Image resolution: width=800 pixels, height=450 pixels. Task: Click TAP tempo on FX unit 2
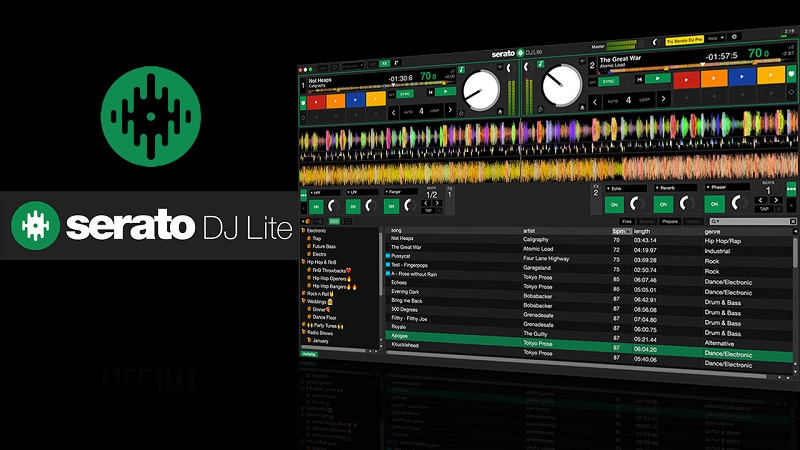(764, 209)
